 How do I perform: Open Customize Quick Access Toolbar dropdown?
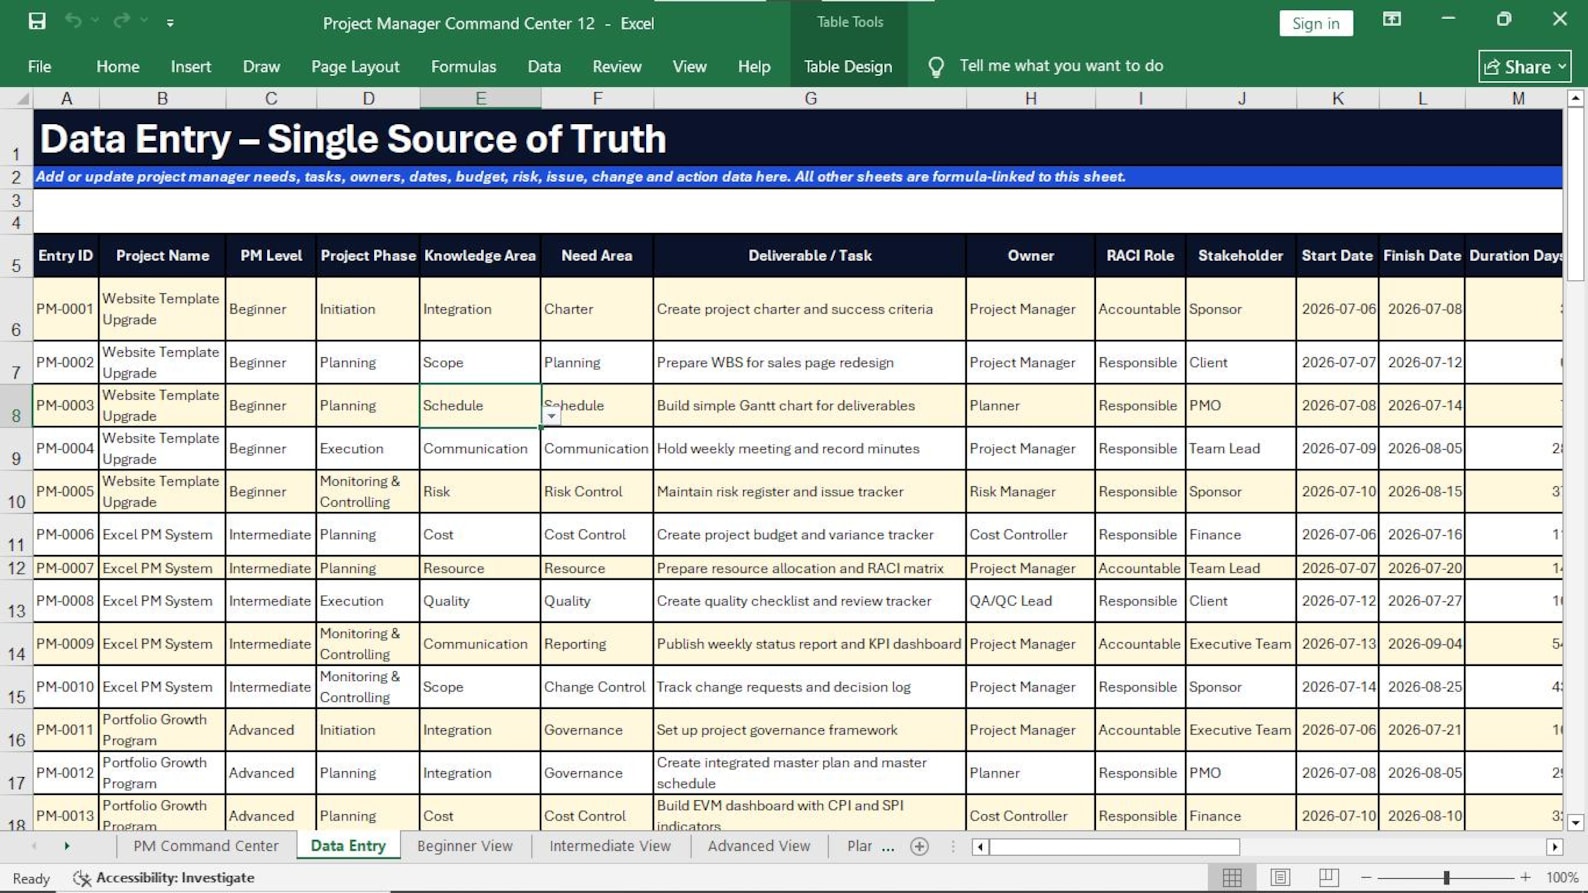point(170,22)
